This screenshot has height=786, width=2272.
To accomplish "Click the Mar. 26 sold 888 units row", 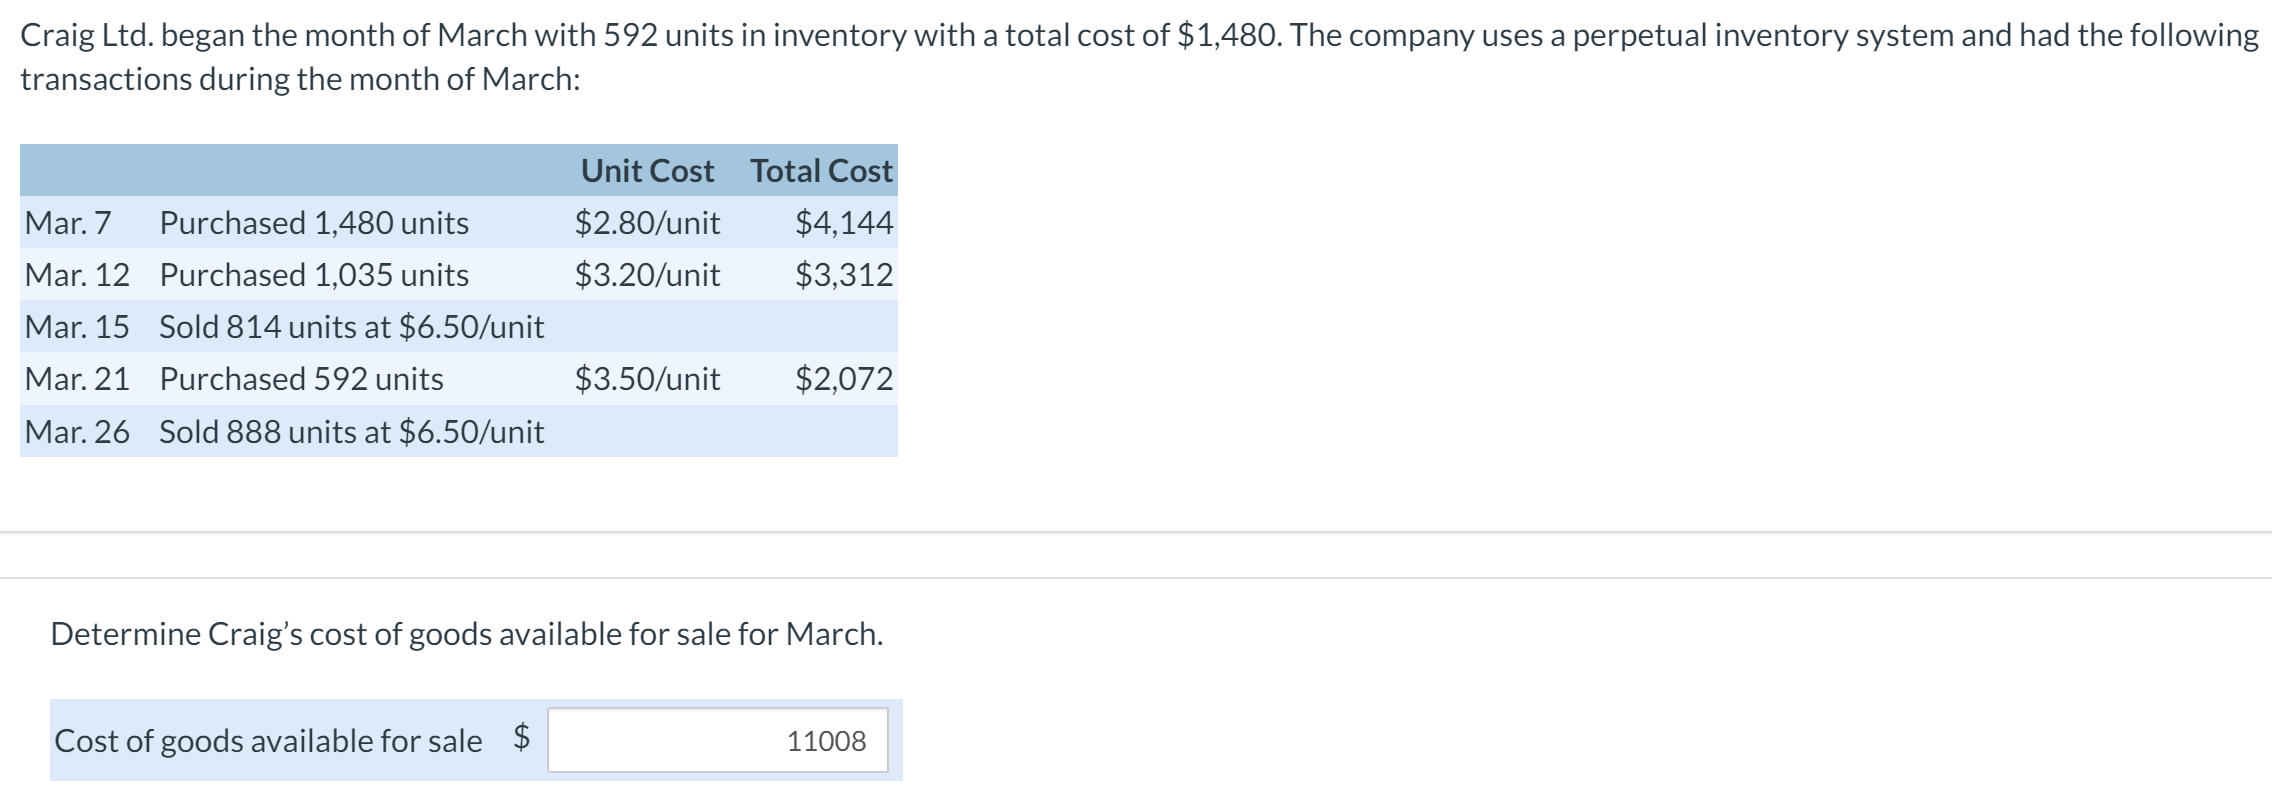I will (458, 431).
